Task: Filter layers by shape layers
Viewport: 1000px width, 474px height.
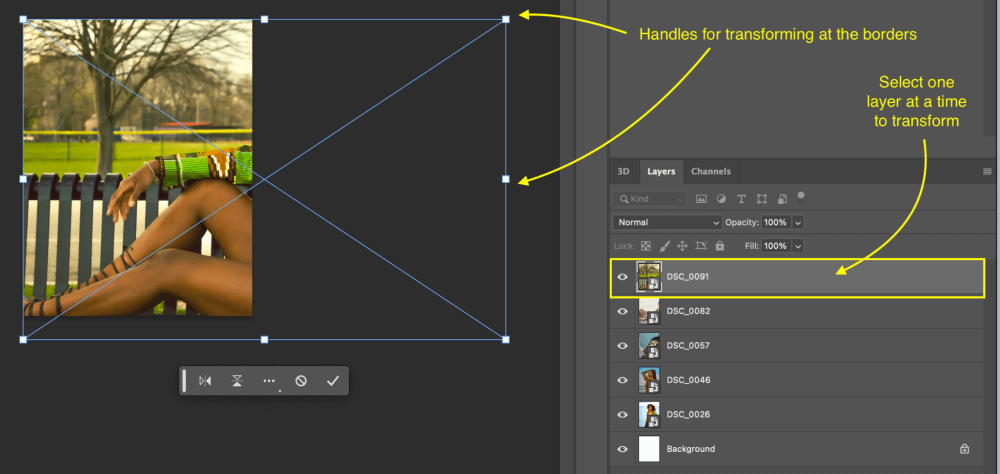Action: pos(761,199)
